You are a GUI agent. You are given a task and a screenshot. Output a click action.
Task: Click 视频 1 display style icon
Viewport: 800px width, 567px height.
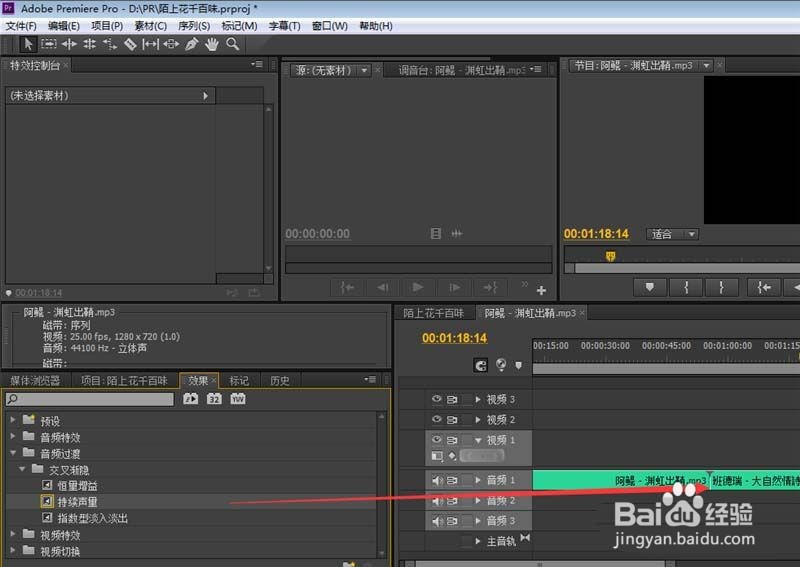pos(437,456)
